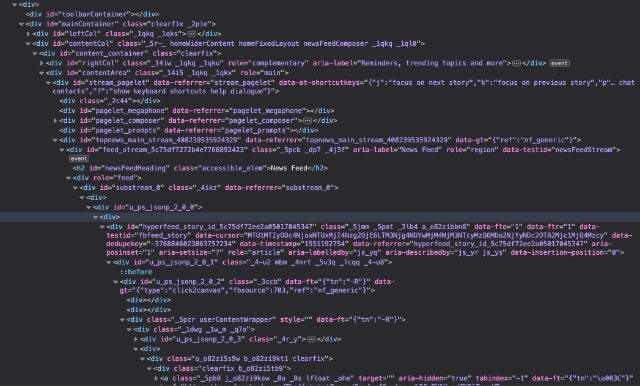
Task: Collapse the div with role feed
Action: (x=68, y=178)
